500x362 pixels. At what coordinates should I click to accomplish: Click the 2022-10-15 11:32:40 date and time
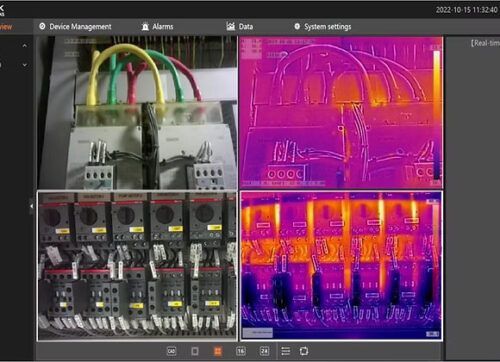467,10
